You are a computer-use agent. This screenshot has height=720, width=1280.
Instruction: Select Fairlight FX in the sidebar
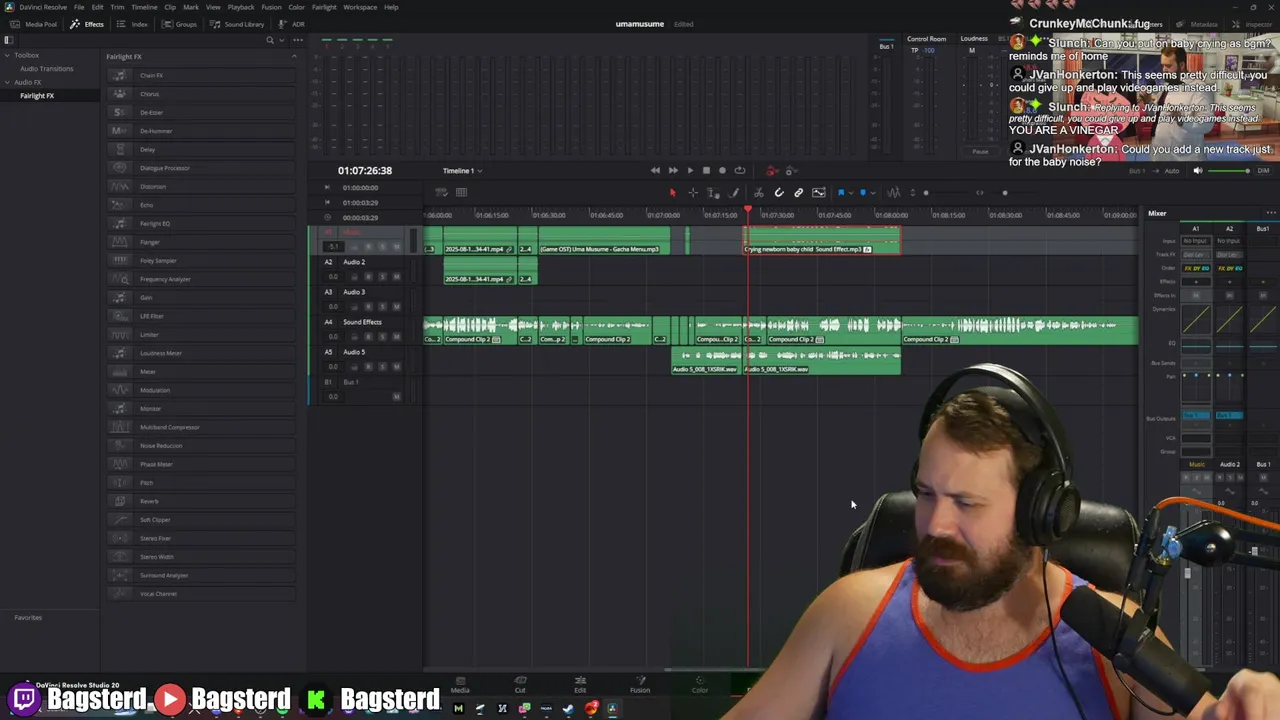(37, 96)
